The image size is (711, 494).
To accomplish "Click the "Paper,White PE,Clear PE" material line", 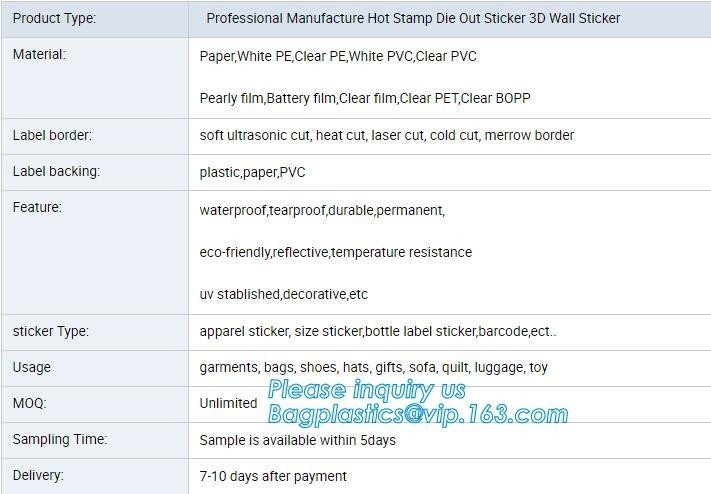I will pos(338,56).
